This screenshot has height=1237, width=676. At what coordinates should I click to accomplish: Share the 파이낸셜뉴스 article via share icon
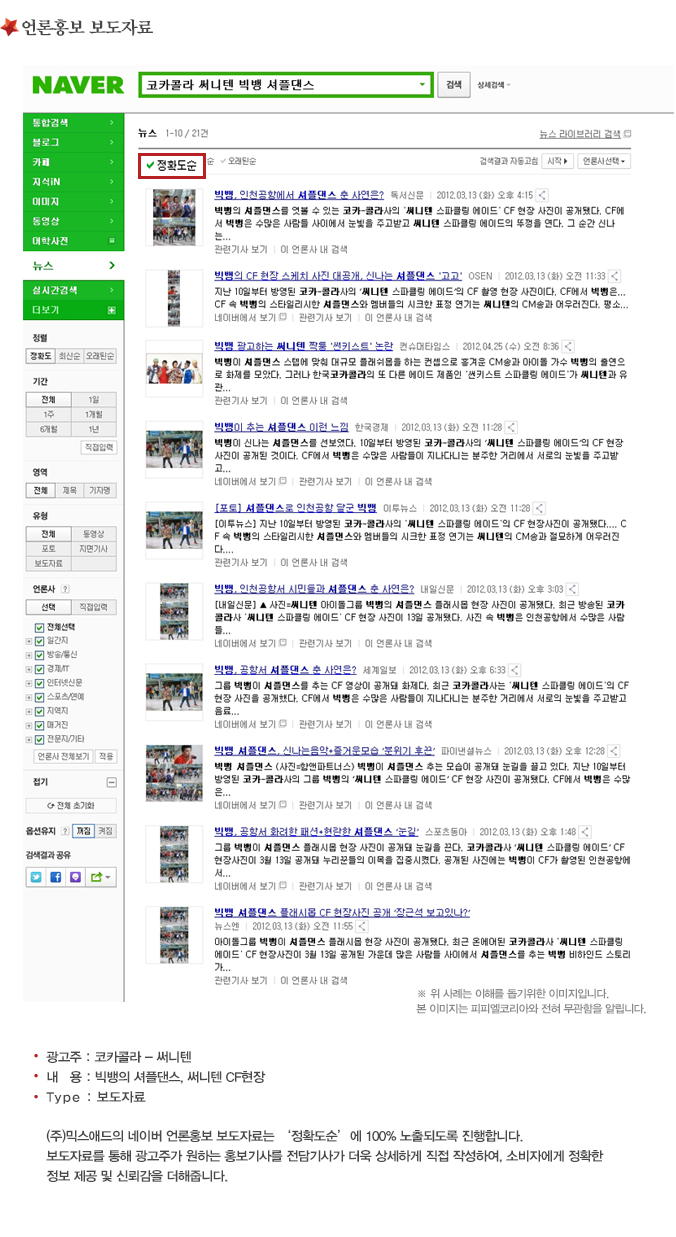tap(614, 750)
